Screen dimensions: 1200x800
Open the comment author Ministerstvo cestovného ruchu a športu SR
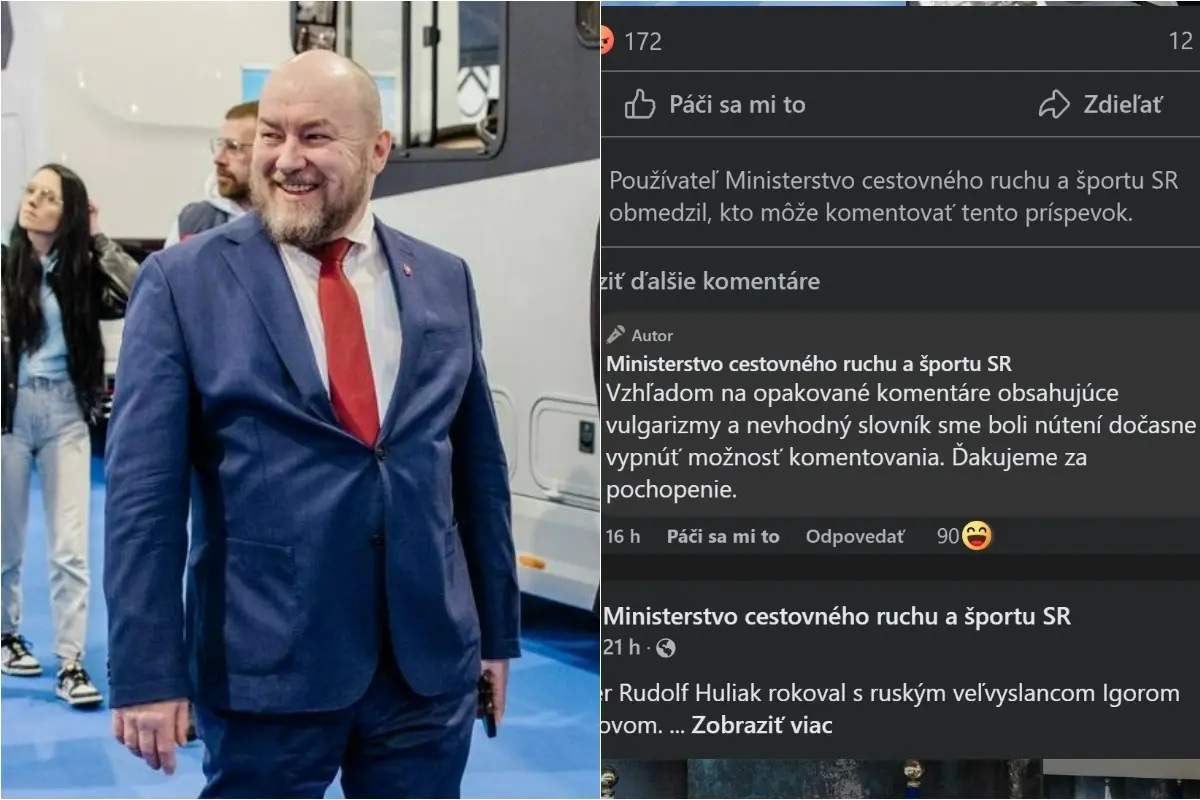809,365
